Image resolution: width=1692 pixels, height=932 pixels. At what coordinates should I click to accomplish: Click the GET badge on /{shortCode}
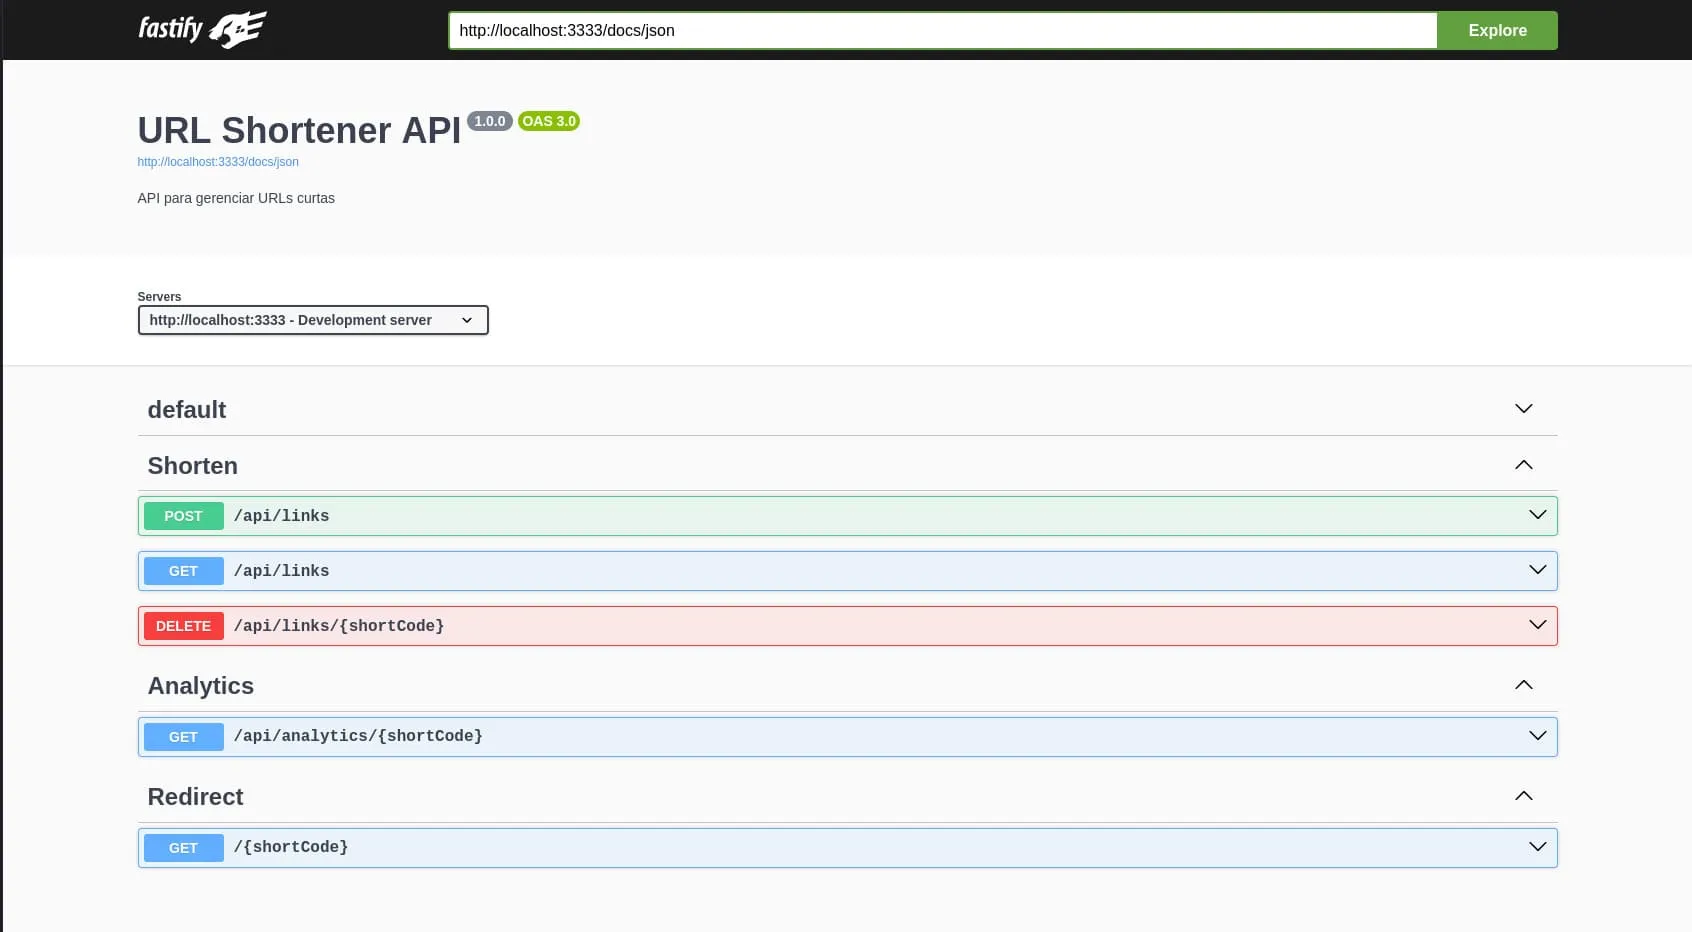[183, 847]
